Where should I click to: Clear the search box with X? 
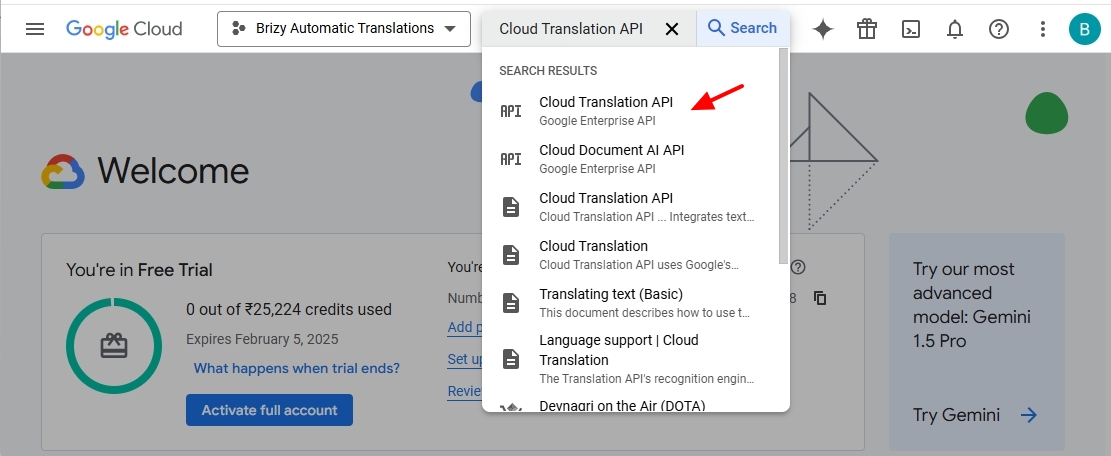672,29
